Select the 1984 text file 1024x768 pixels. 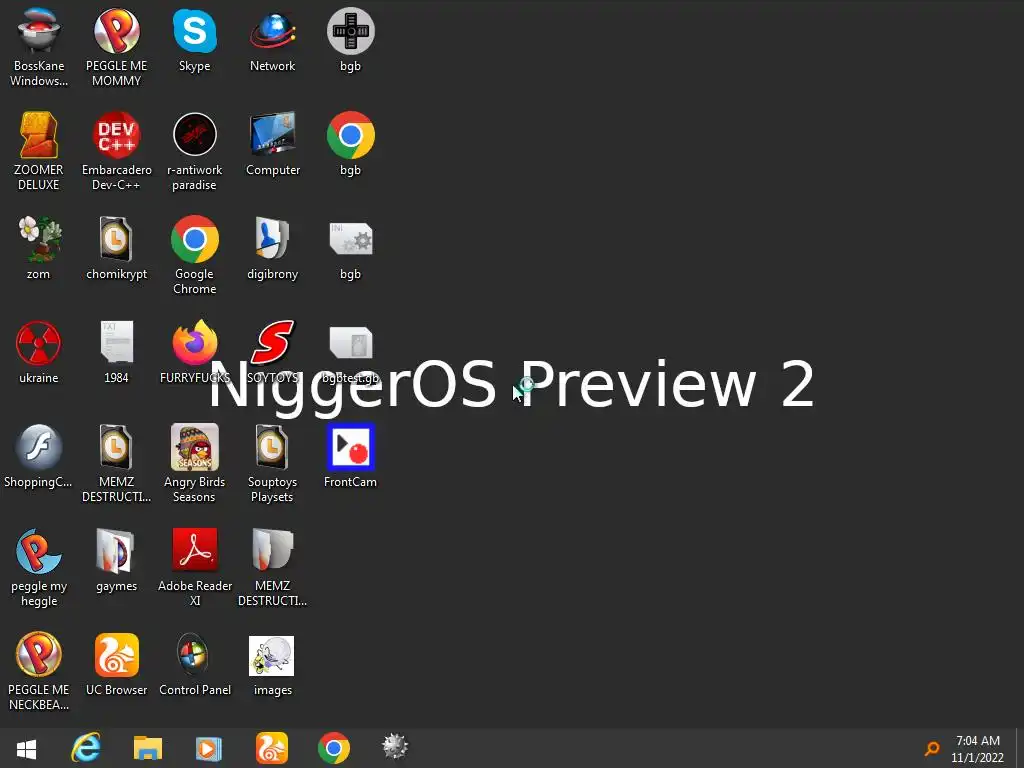(x=116, y=352)
